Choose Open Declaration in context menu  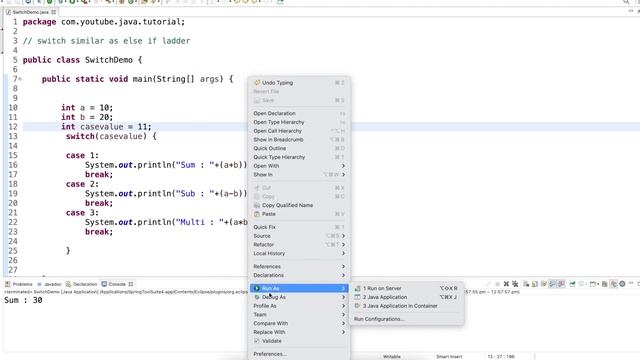[x=299, y=113]
